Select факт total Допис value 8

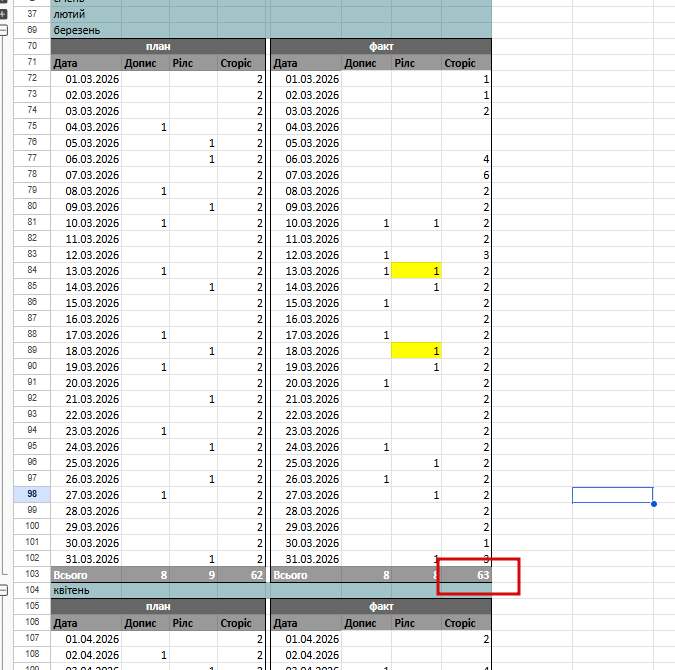(x=366, y=575)
